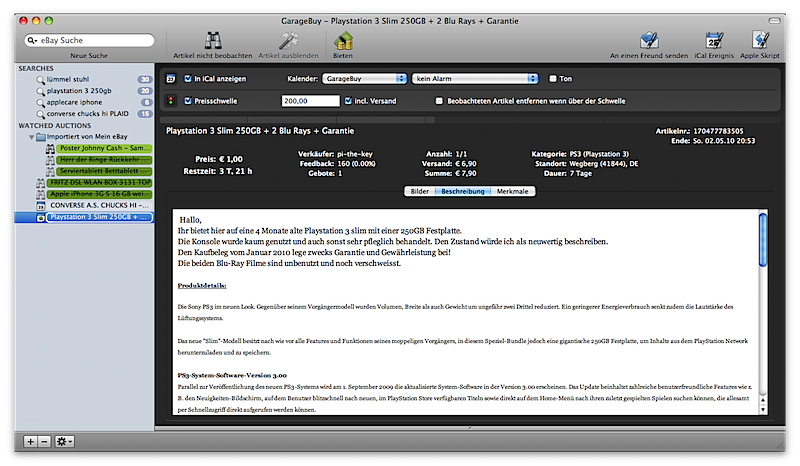800x466 pixels.
Task: Click the toolbar toggle pill button in title bar
Action: [774, 21]
